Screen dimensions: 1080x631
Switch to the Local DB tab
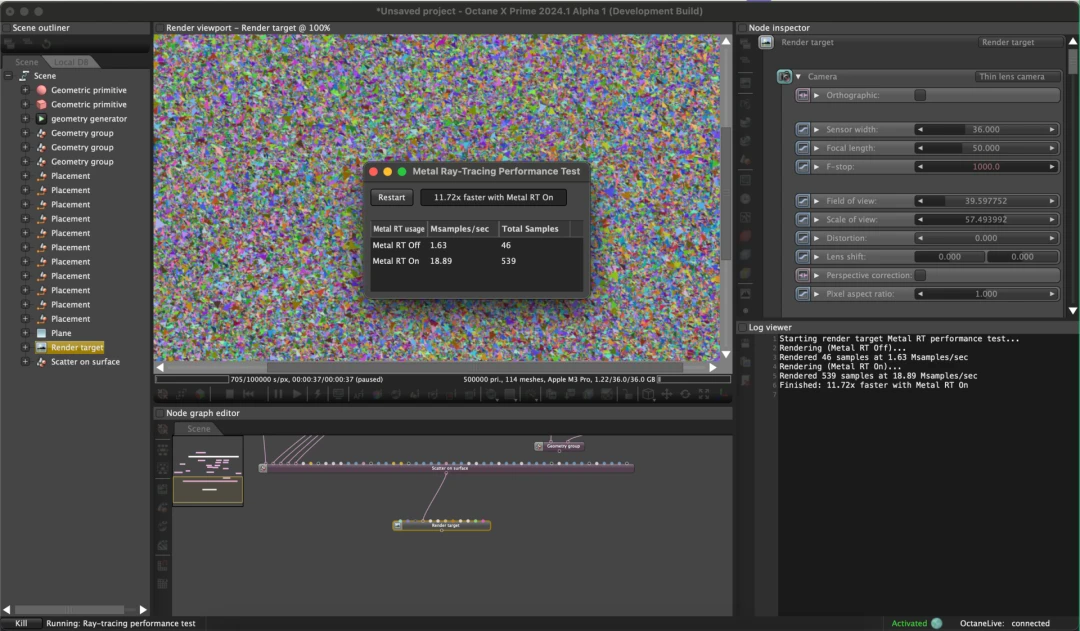71,62
